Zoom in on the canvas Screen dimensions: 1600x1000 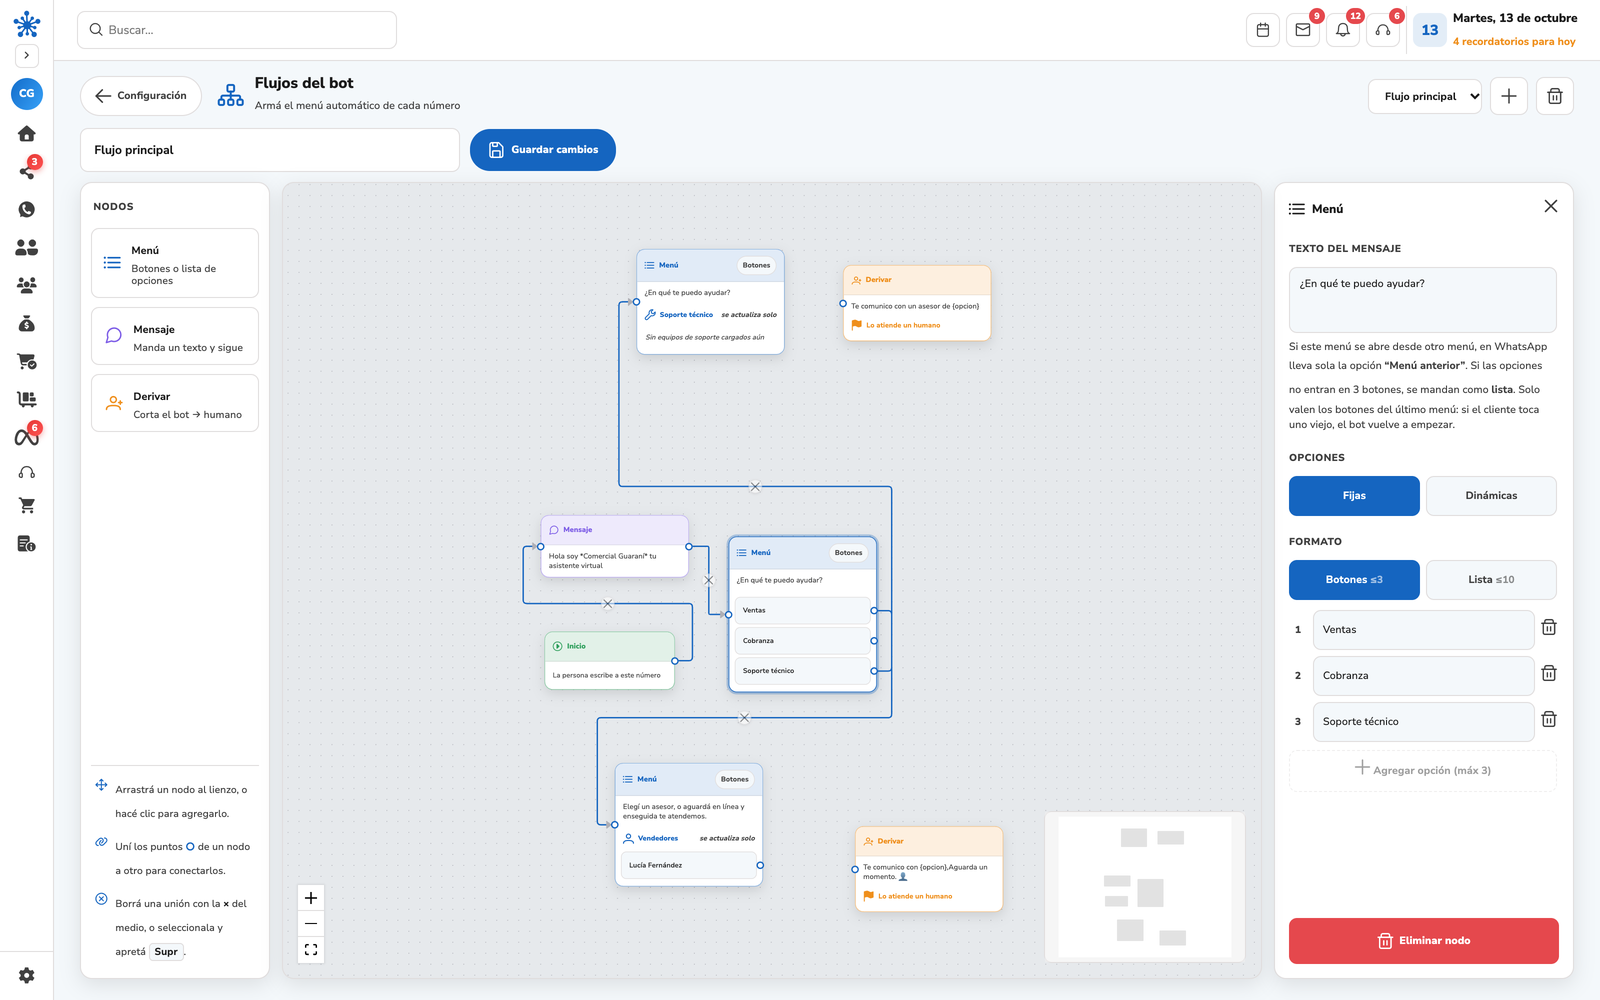(x=311, y=898)
